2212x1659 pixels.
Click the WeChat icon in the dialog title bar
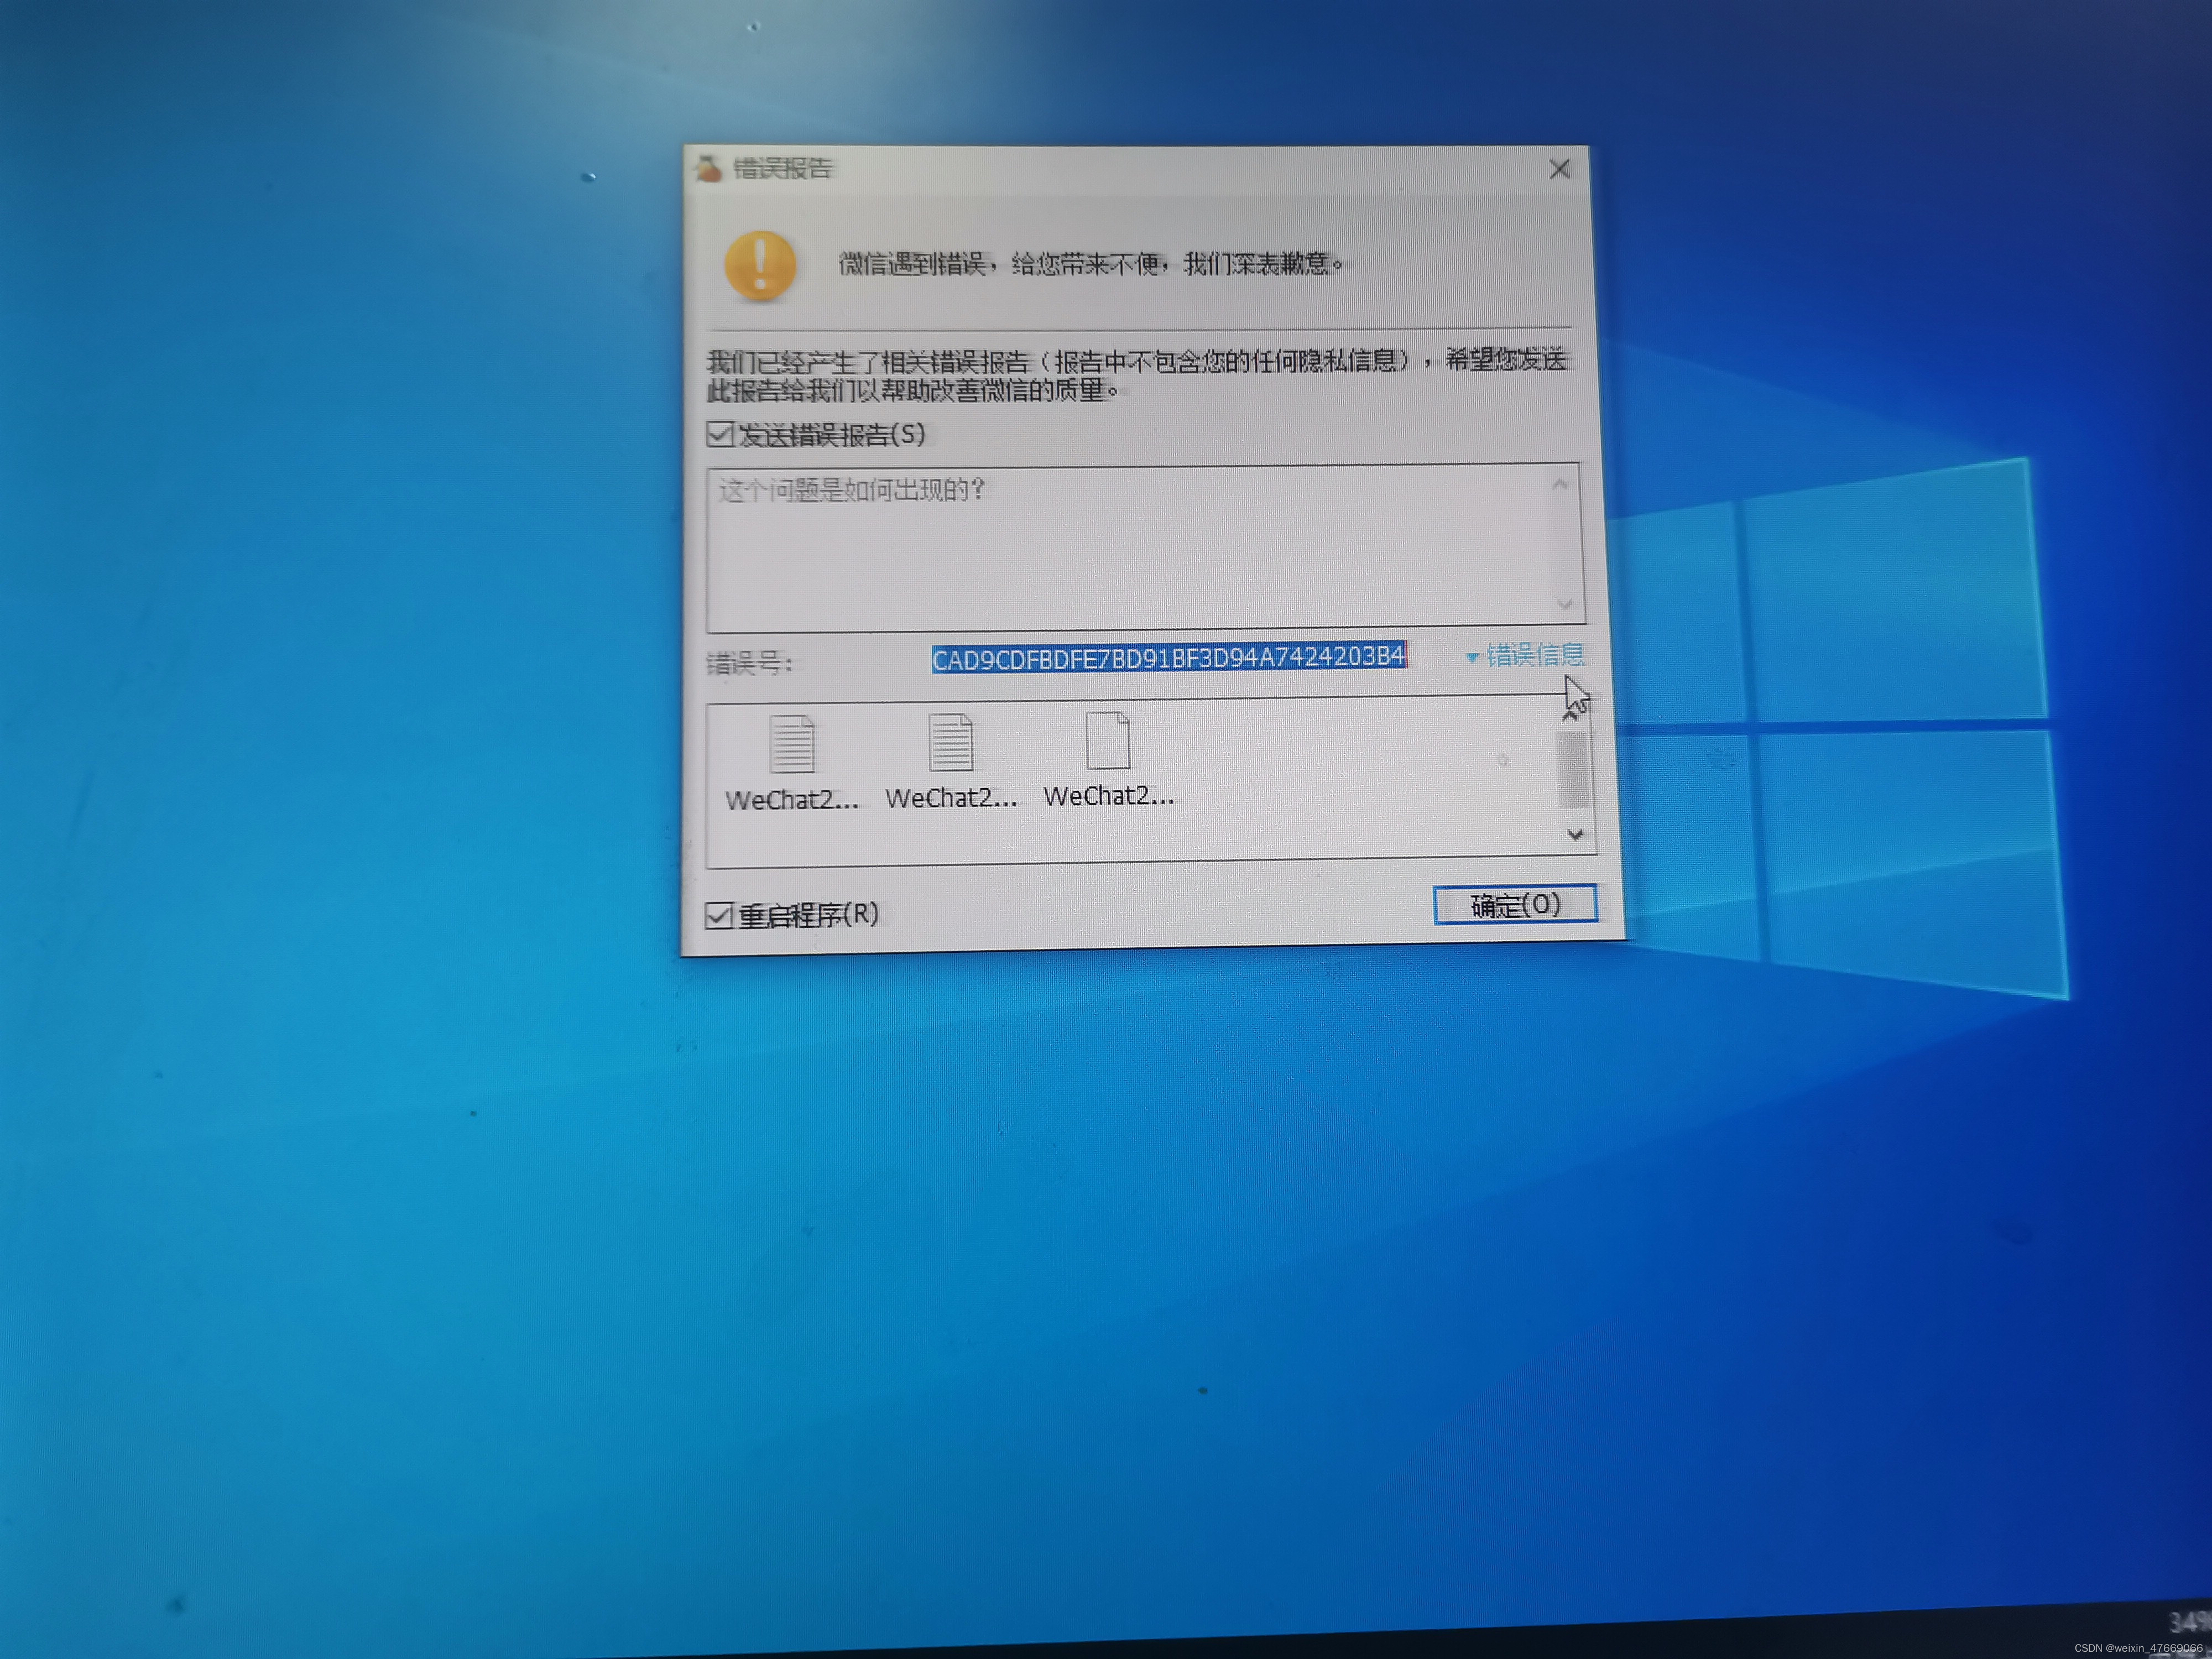coord(708,168)
